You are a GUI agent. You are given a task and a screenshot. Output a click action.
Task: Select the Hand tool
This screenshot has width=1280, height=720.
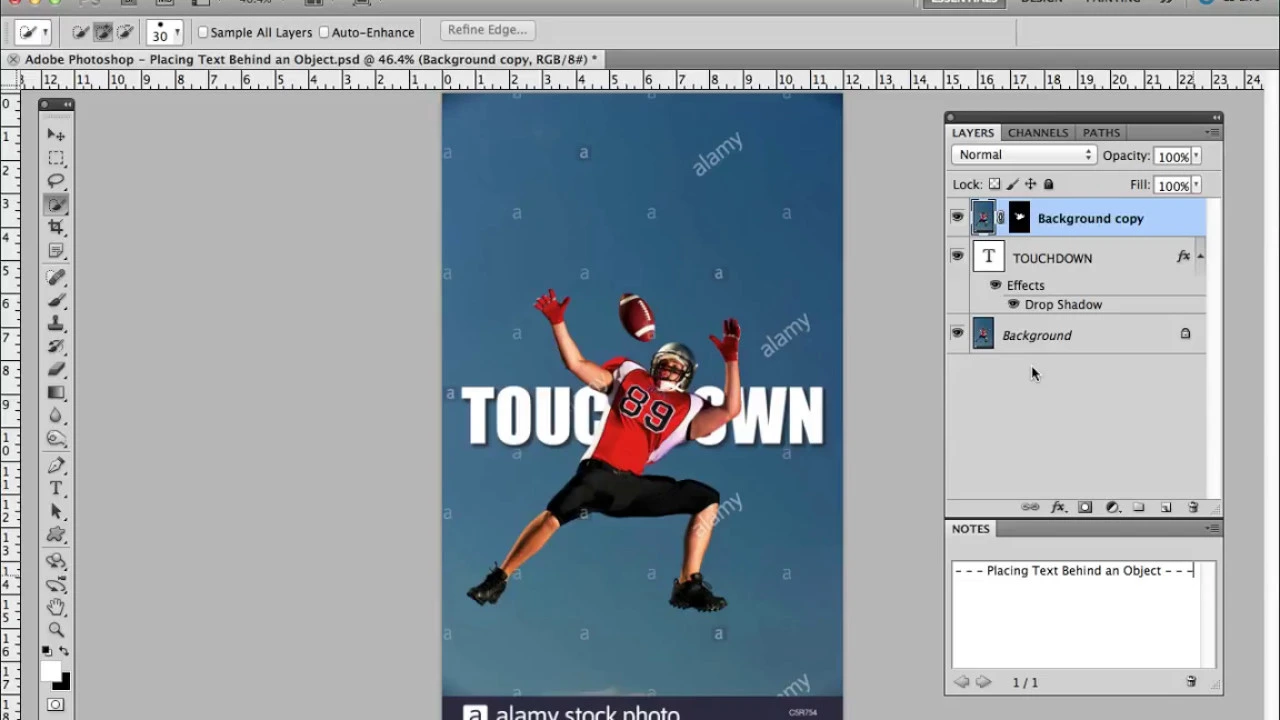coord(56,607)
